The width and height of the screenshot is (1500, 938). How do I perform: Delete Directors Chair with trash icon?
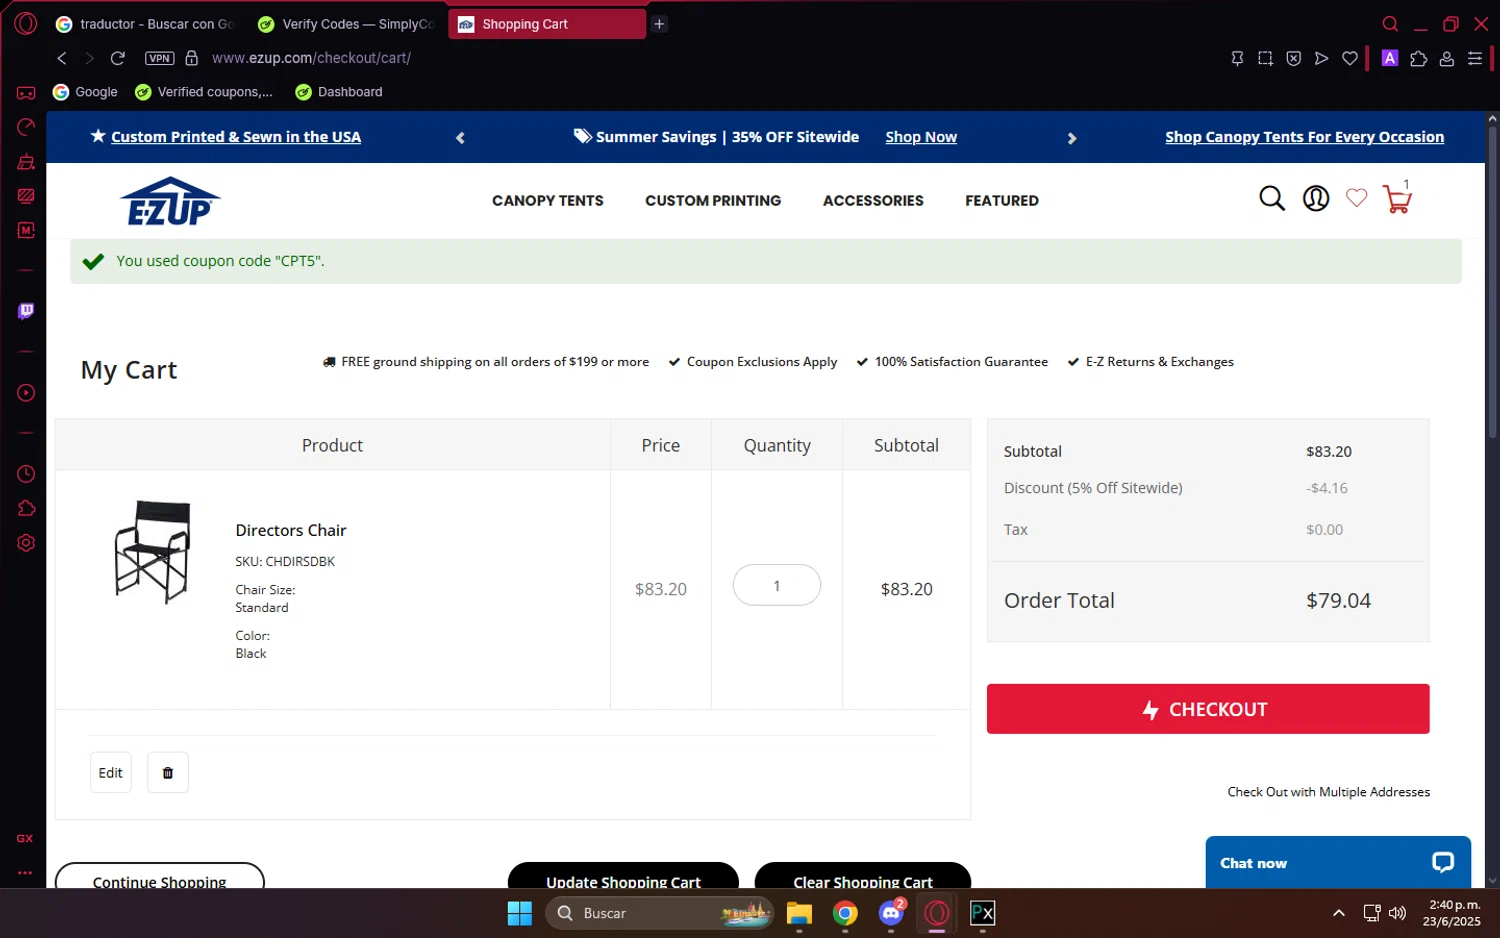click(x=168, y=773)
